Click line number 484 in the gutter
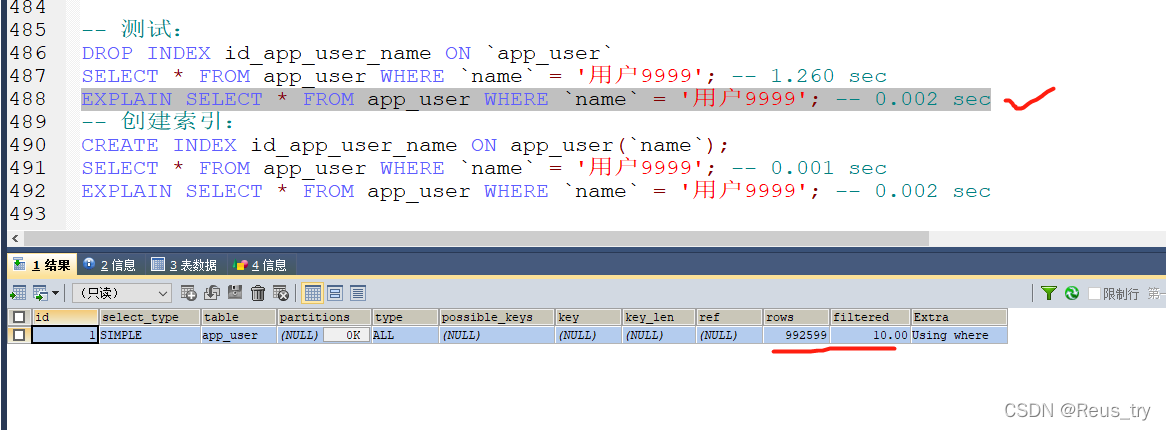 coord(27,7)
